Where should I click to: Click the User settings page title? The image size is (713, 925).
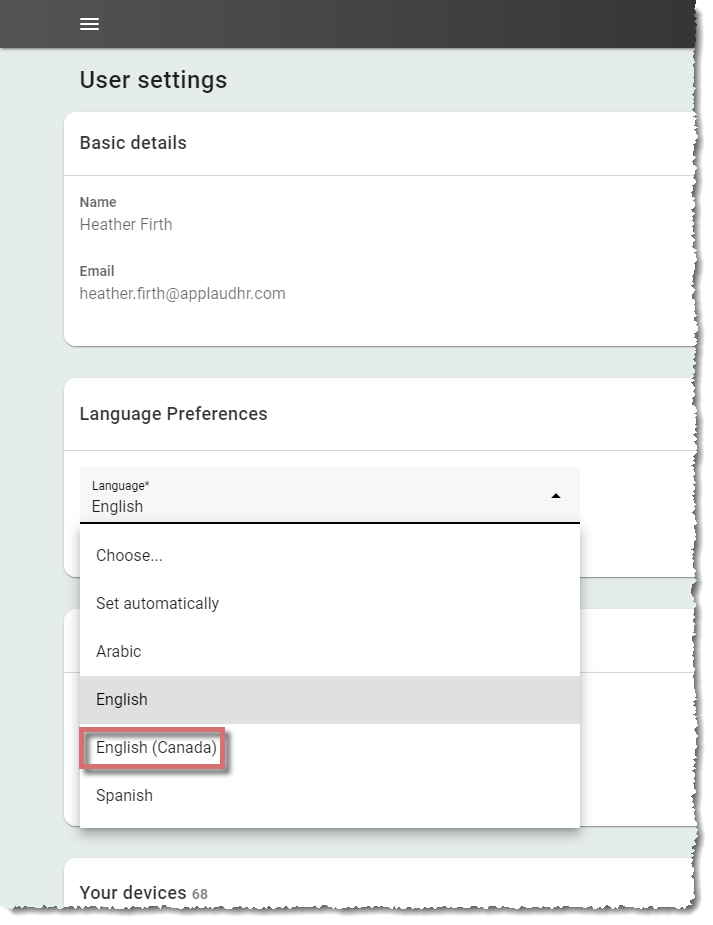point(153,80)
